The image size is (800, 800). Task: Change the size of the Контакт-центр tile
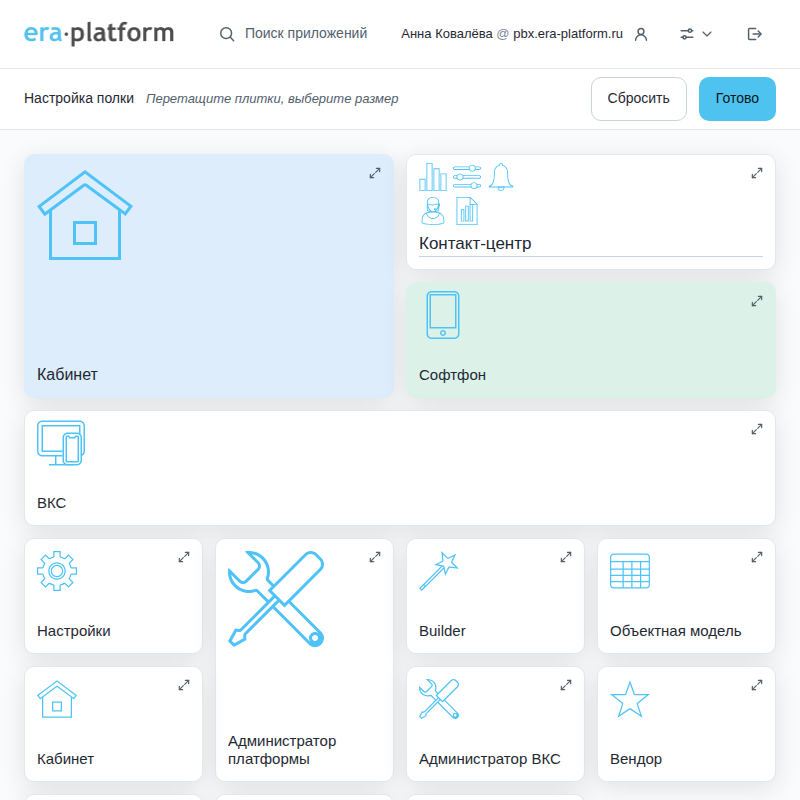click(757, 173)
